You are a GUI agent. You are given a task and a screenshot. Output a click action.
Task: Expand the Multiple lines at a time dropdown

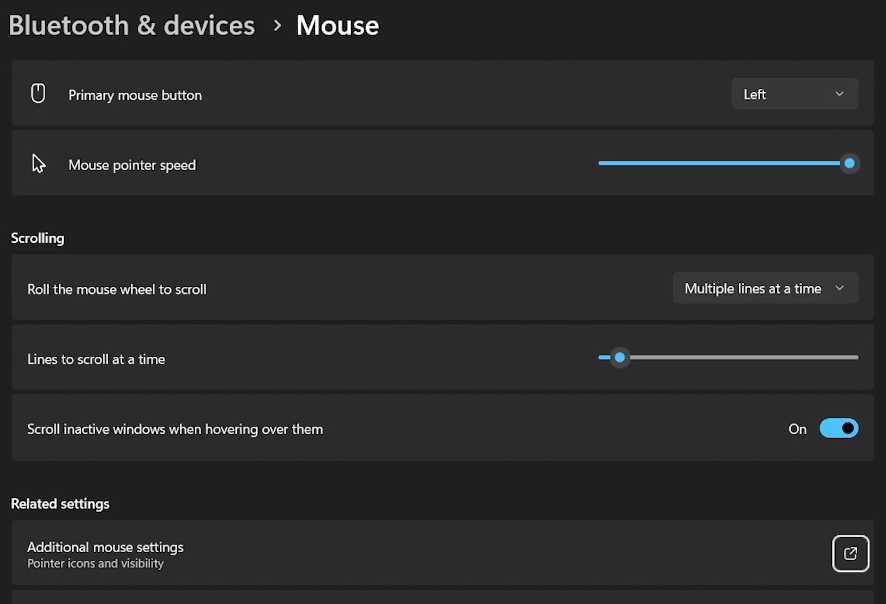765,288
